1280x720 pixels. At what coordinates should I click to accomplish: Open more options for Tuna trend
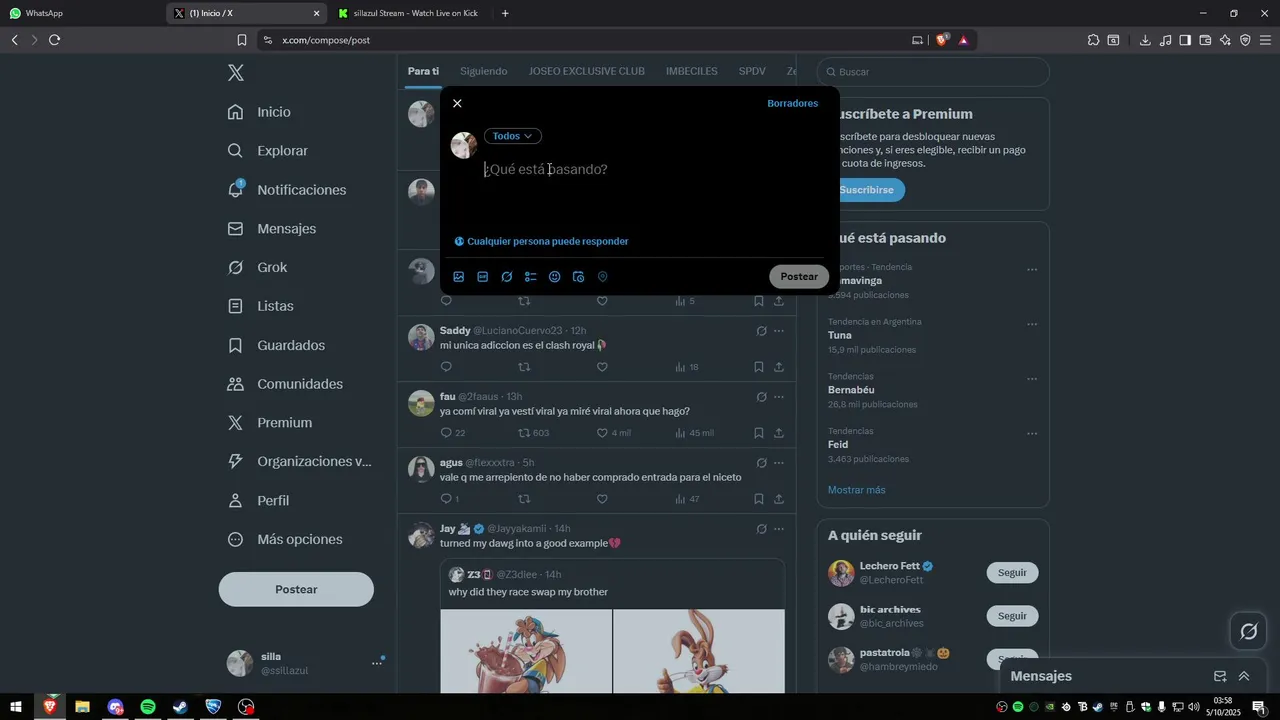tap(1032, 324)
